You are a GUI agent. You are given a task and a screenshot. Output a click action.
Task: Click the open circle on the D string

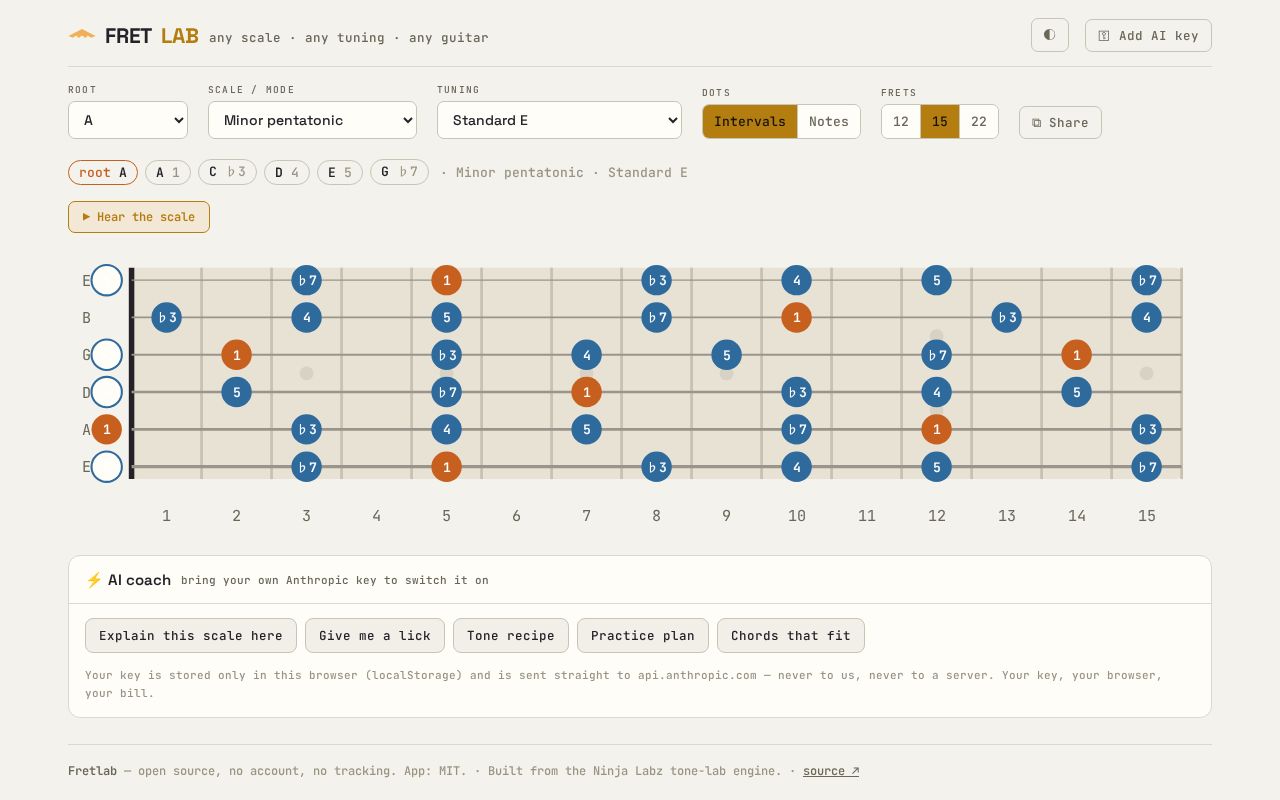click(x=106, y=392)
